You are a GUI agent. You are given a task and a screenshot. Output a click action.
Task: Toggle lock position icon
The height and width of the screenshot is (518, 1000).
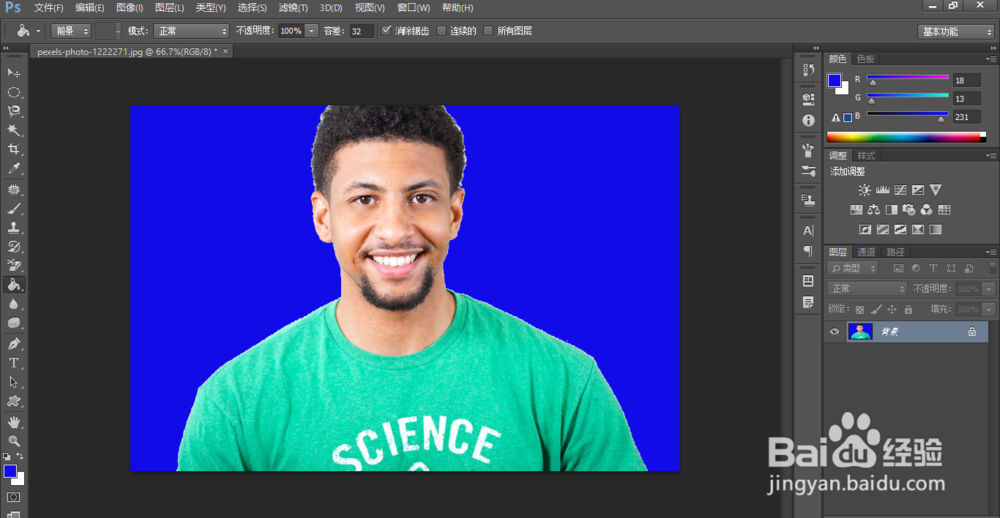tap(892, 309)
